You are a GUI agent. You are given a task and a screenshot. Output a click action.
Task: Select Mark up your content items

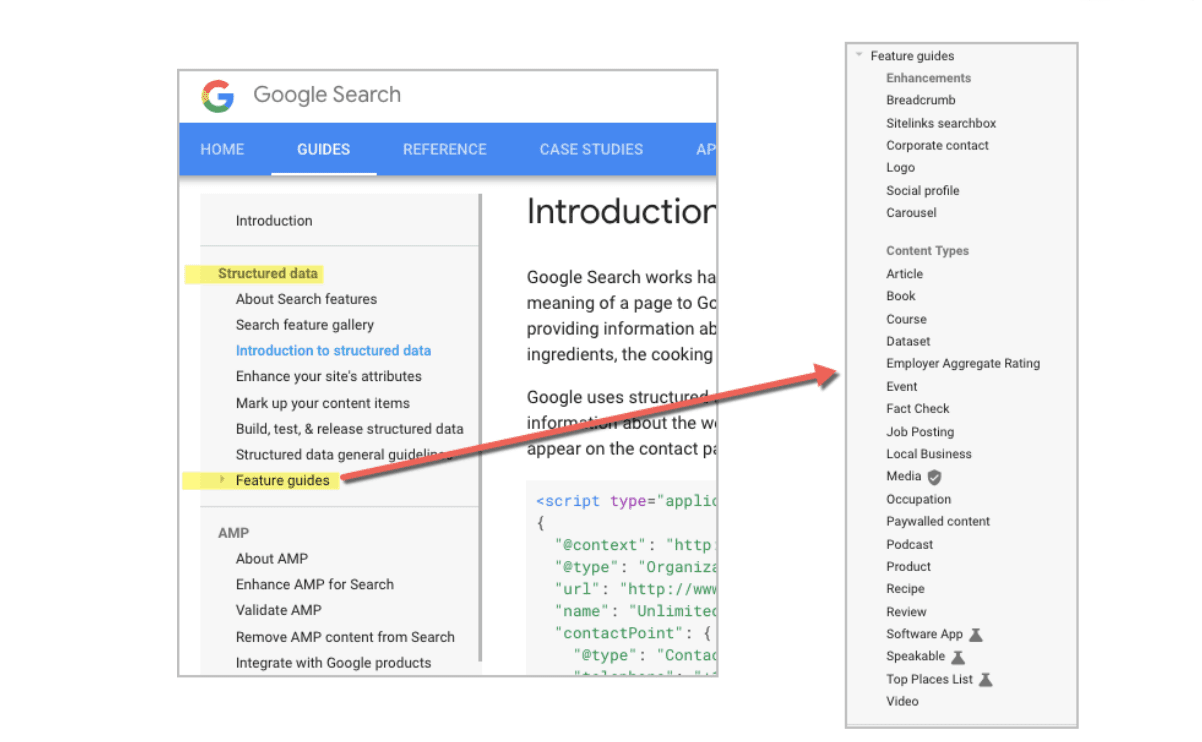coord(323,403)
